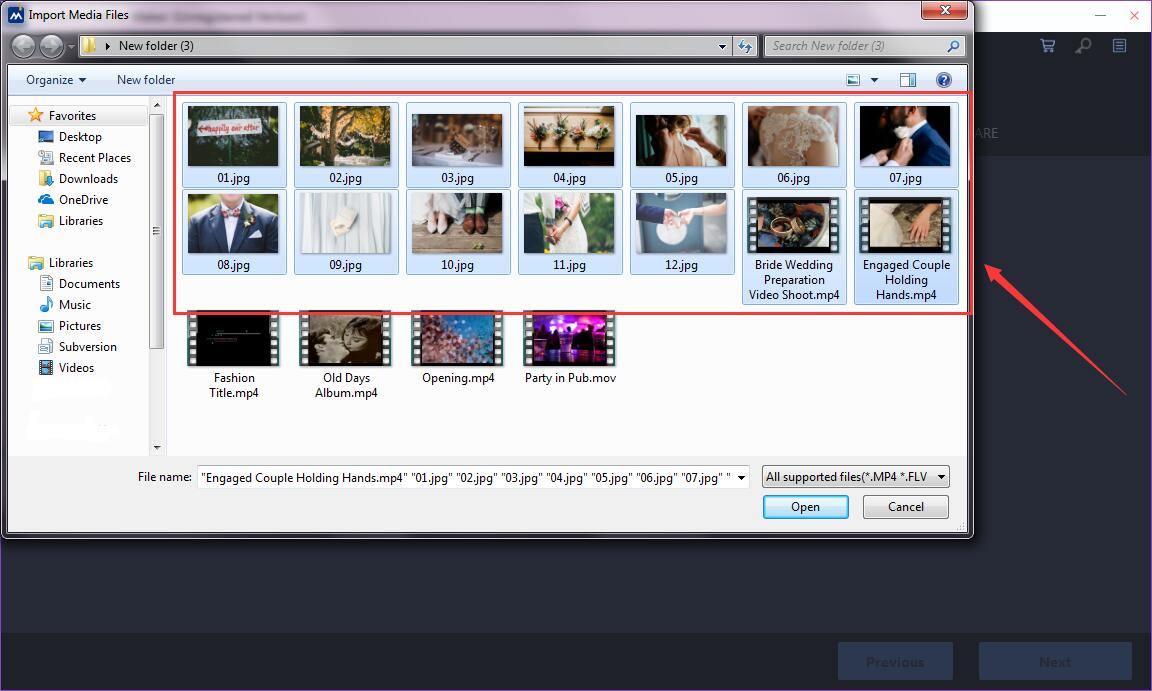The image size is (1152, 691).
Task: Click the Cancel button
Action: pos(906,507)
